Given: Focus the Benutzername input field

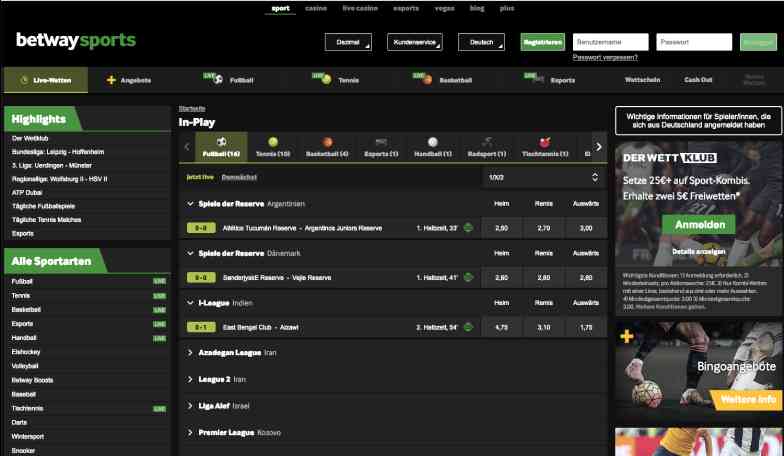Looking at the screenshot, I should click(x=610, y=42).
